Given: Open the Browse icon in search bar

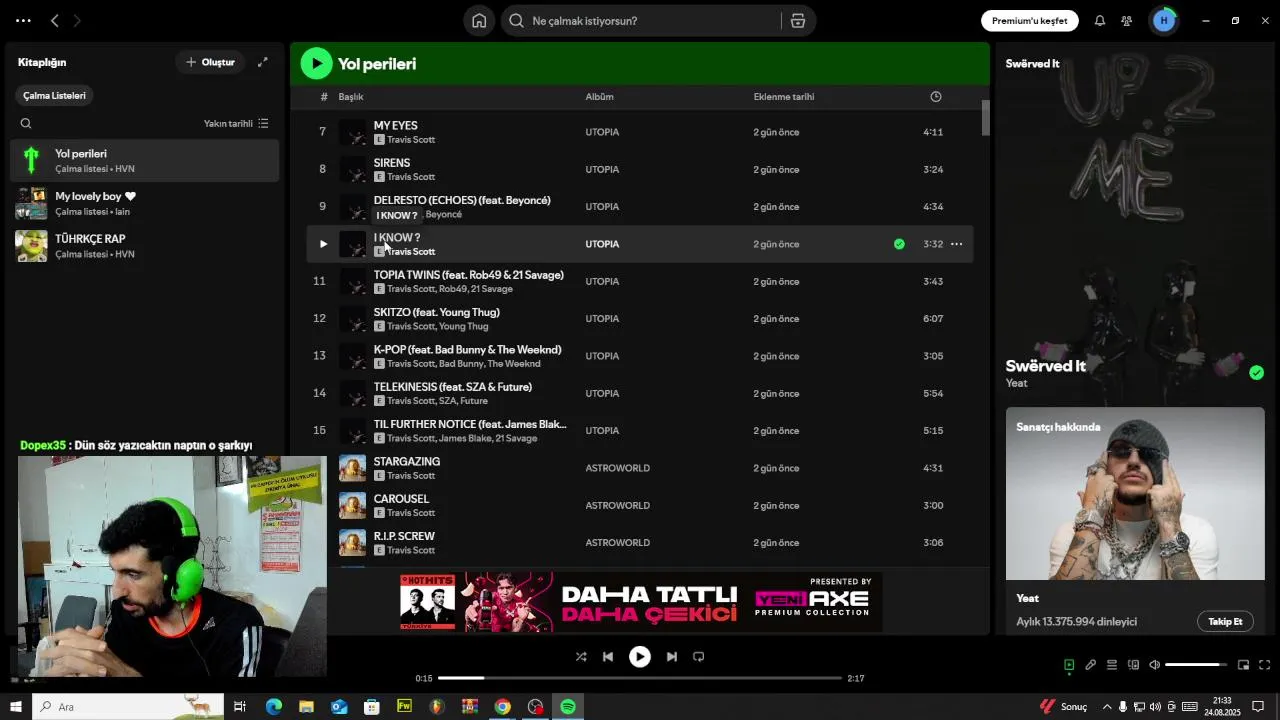Looking at the screenshot, I should [798, 21].
